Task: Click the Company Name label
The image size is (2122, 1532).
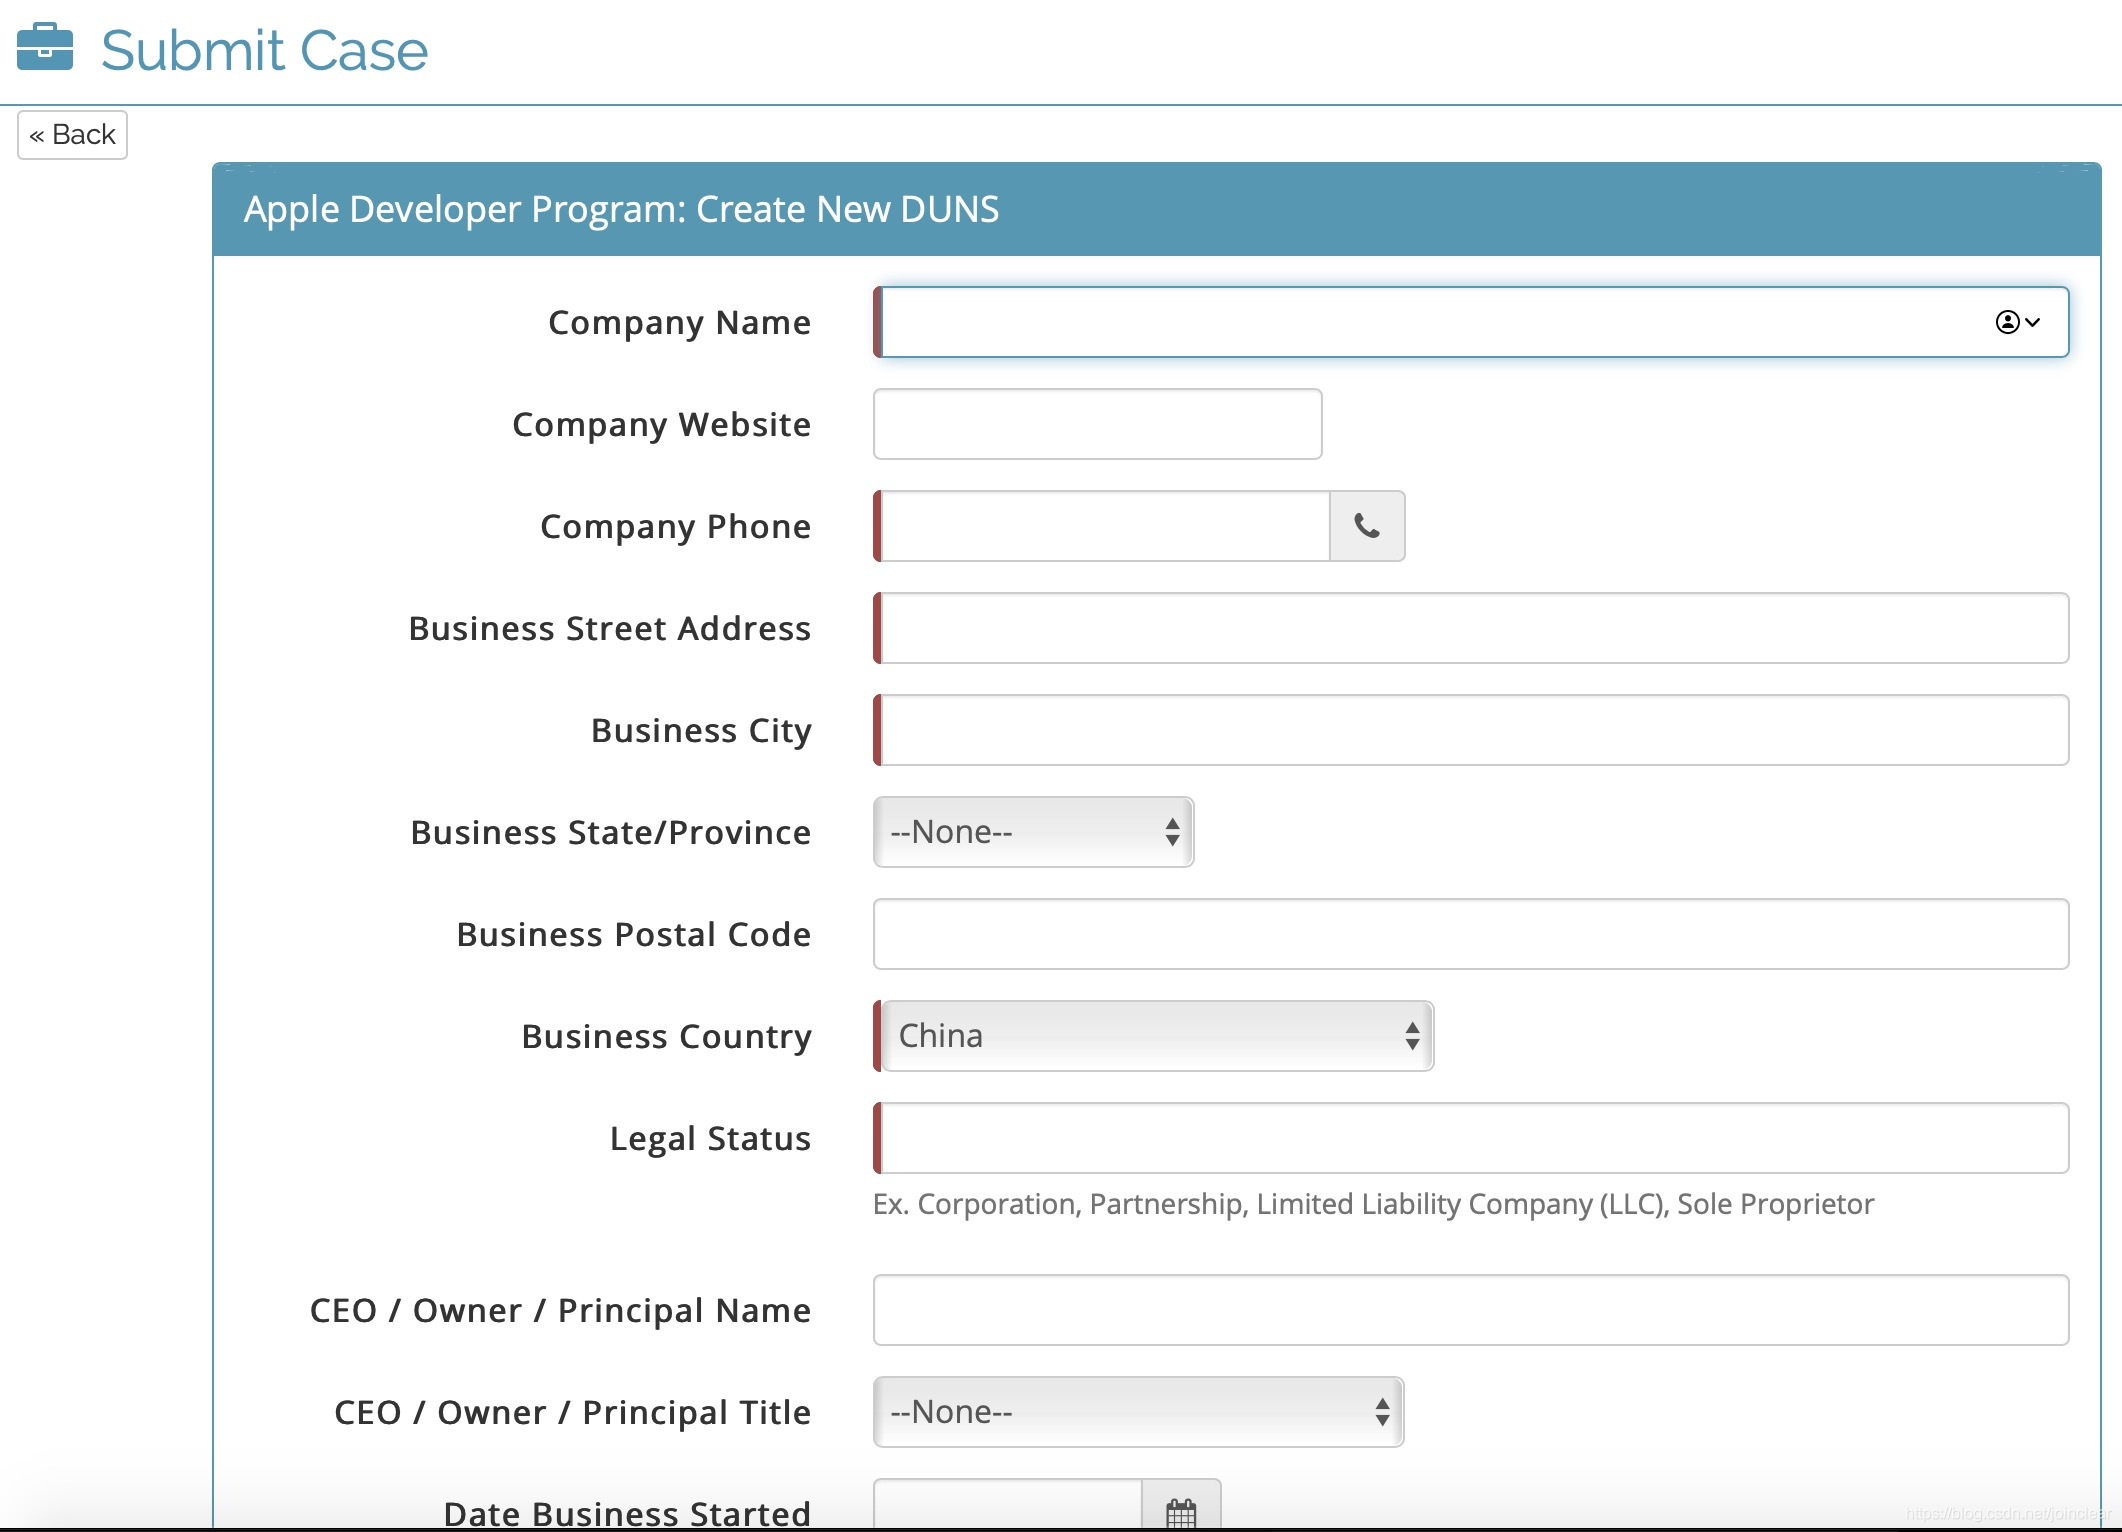Action: [680, 323]
